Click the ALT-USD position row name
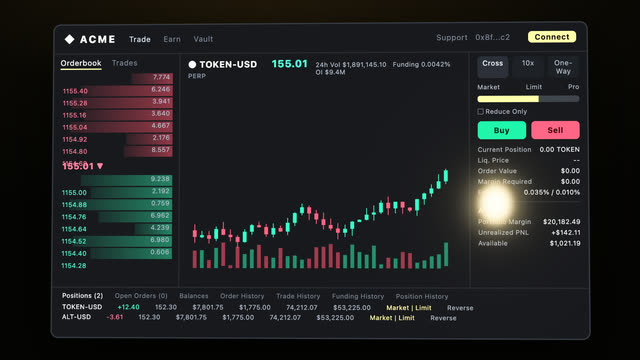Image resolution: width=640 pixels, height=360 pixels. pyautogui.click(x=76, y=317)
